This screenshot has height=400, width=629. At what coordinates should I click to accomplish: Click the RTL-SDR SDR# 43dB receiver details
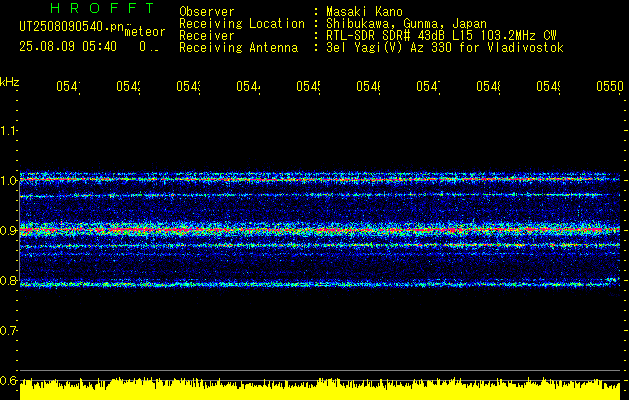click(441, 36)
